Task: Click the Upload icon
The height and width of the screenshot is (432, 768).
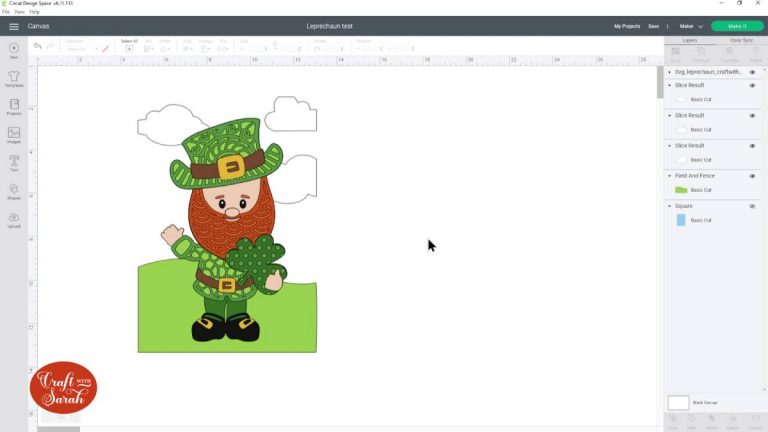Action: 14,217
